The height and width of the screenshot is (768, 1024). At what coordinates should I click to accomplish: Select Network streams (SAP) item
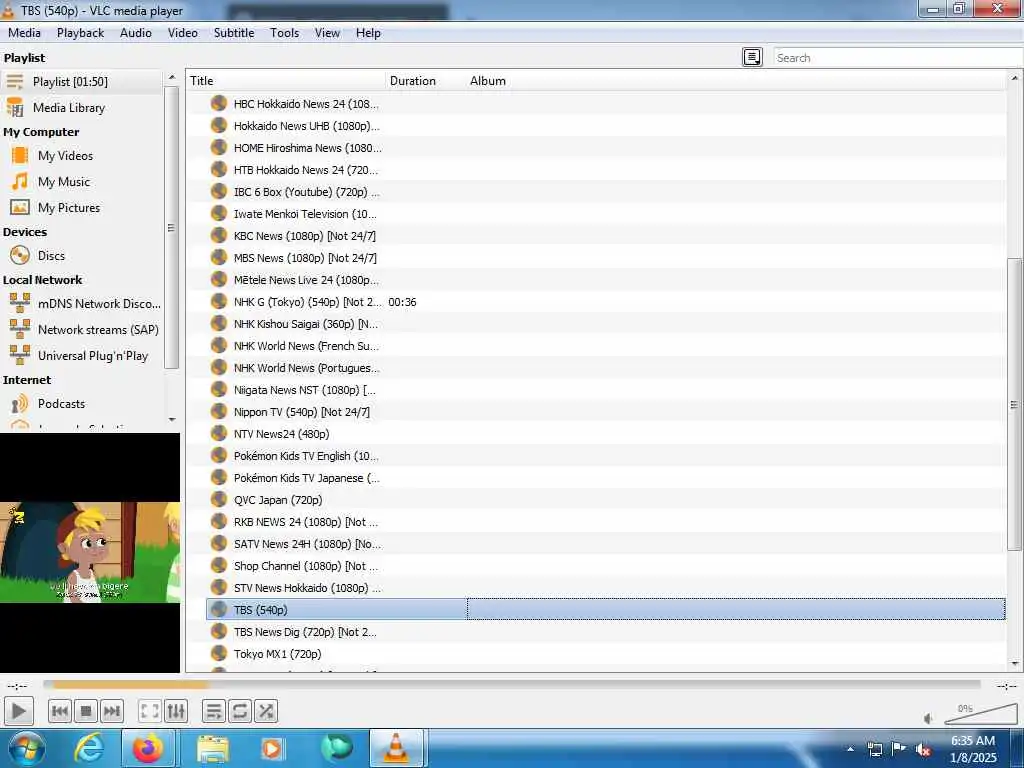tap(82, 330)
